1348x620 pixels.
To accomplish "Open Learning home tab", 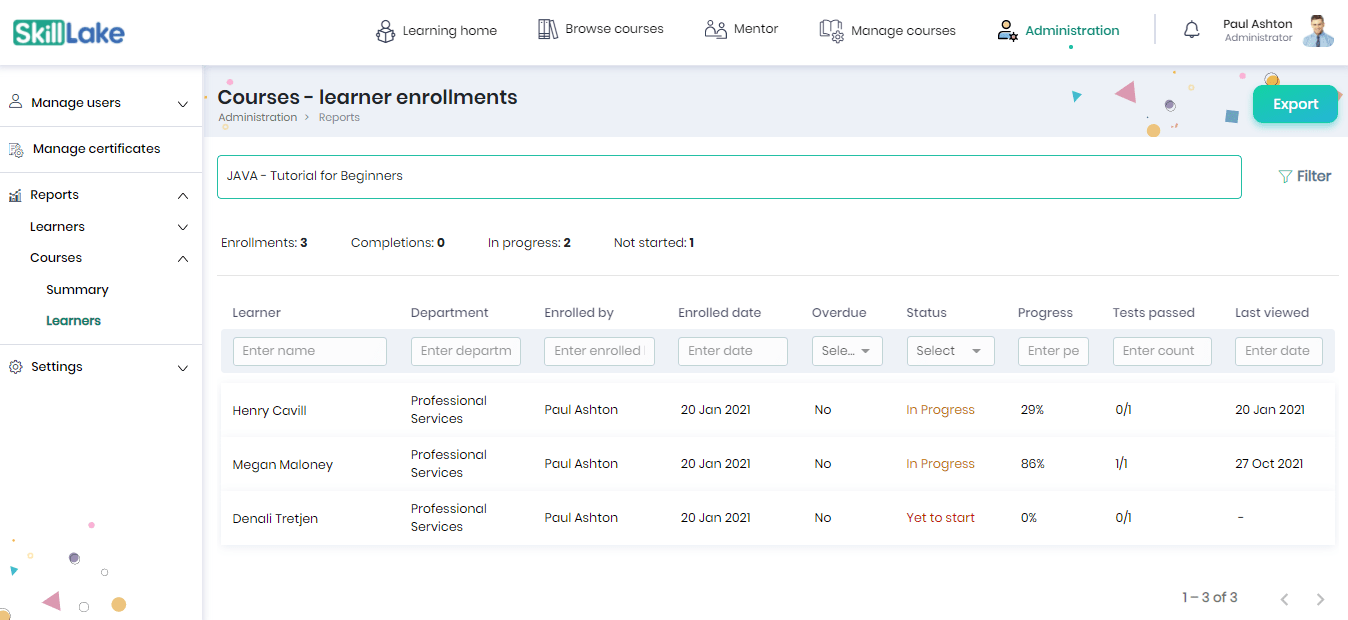I will click(436, 31).
